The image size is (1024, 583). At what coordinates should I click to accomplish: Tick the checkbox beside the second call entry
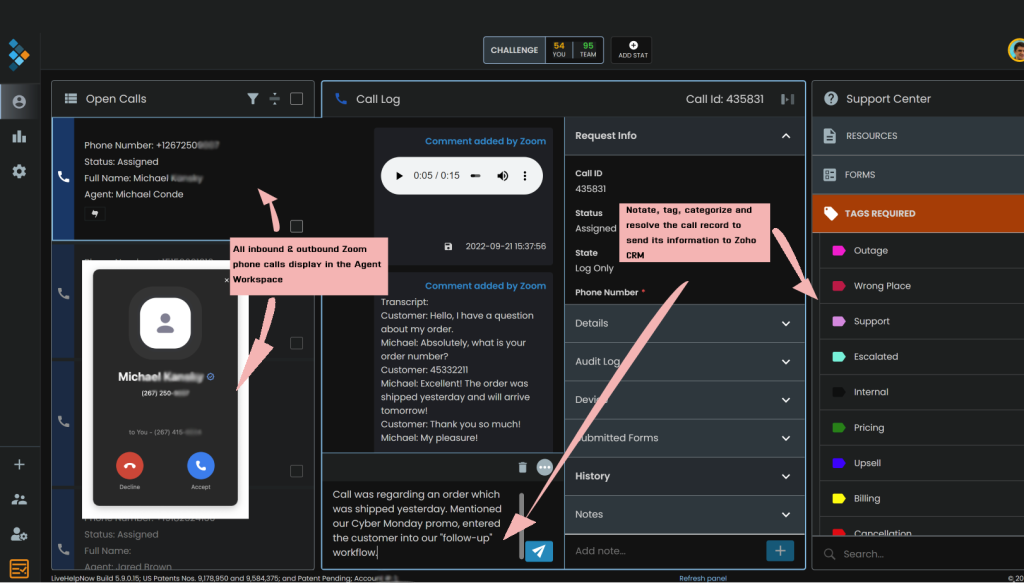tap(296, 341)
